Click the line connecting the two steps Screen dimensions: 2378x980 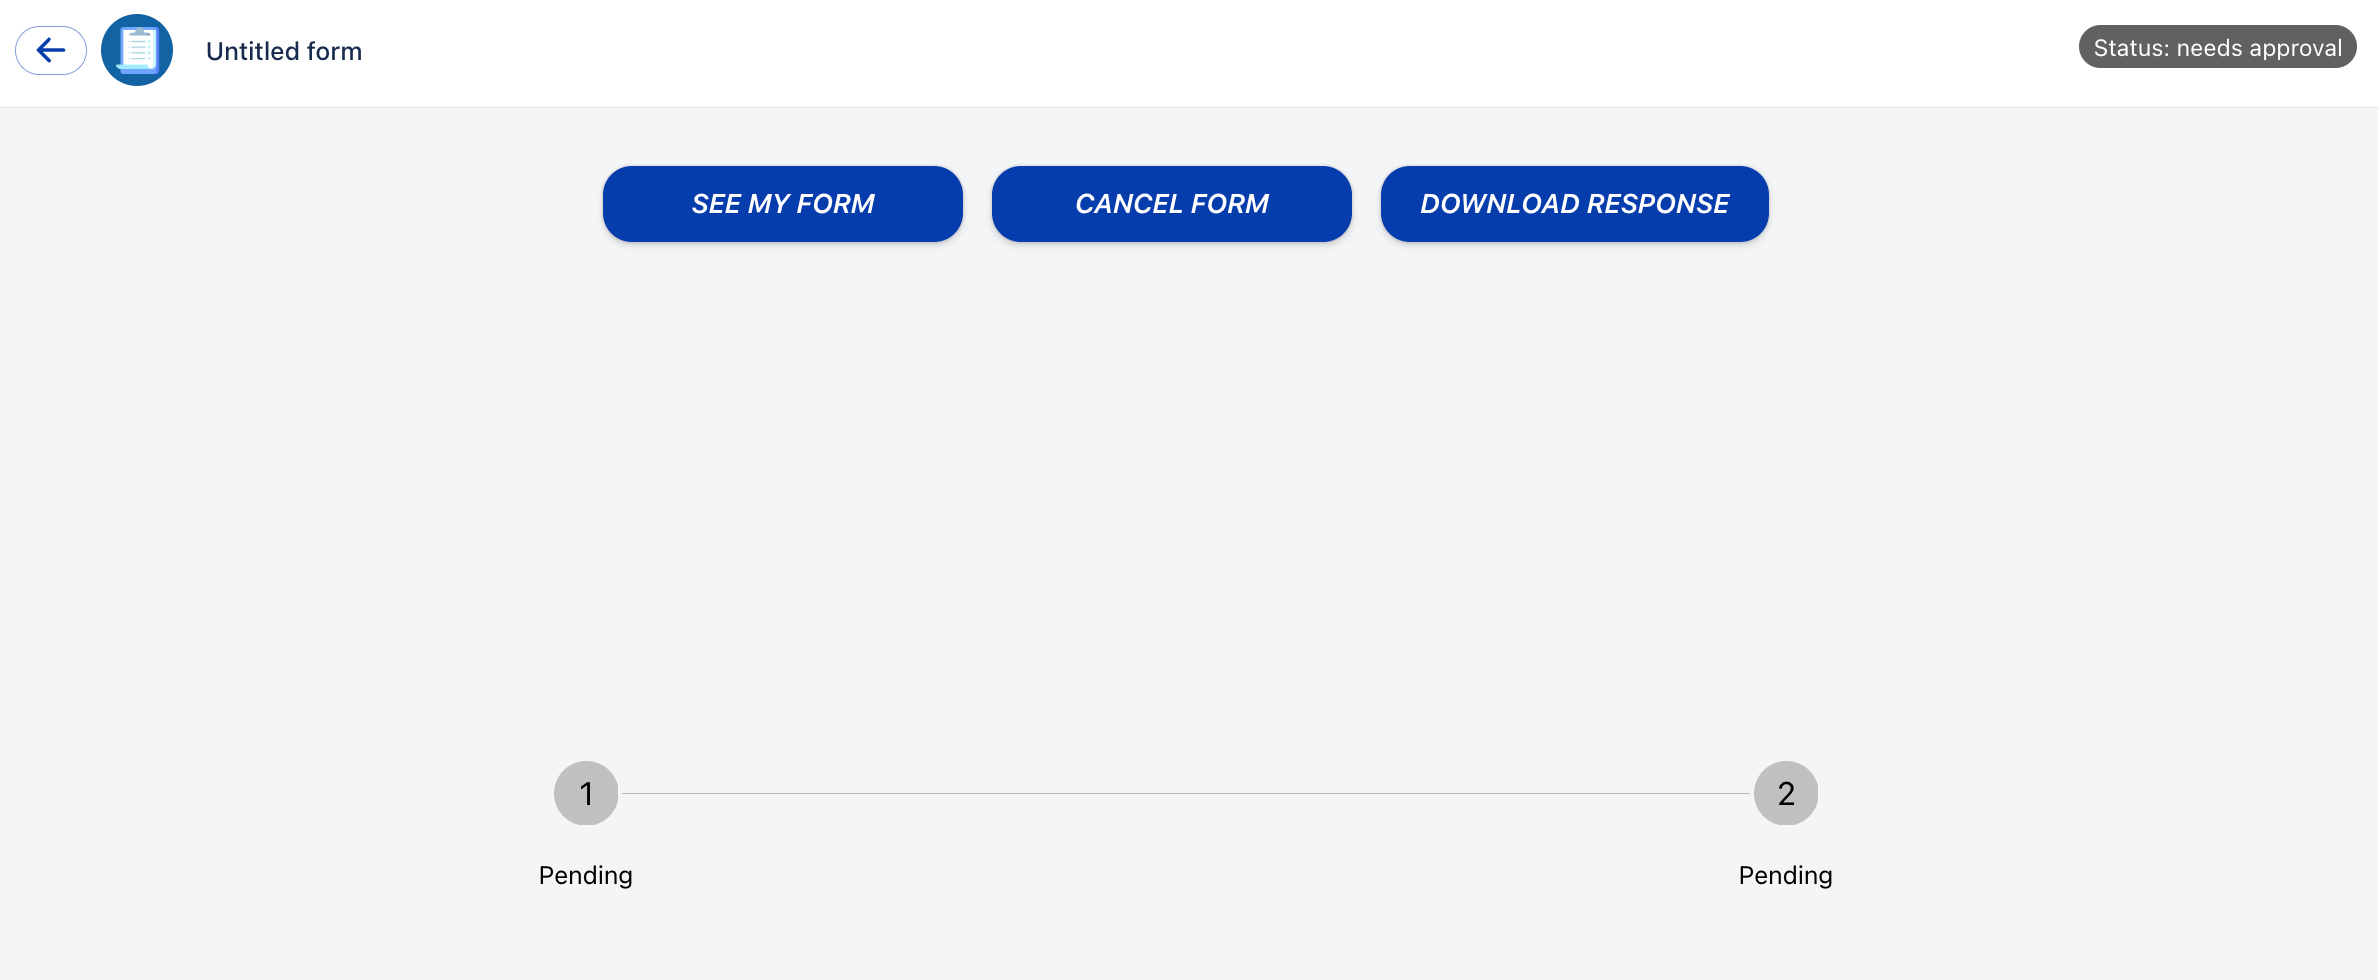tap(1185, 793)
